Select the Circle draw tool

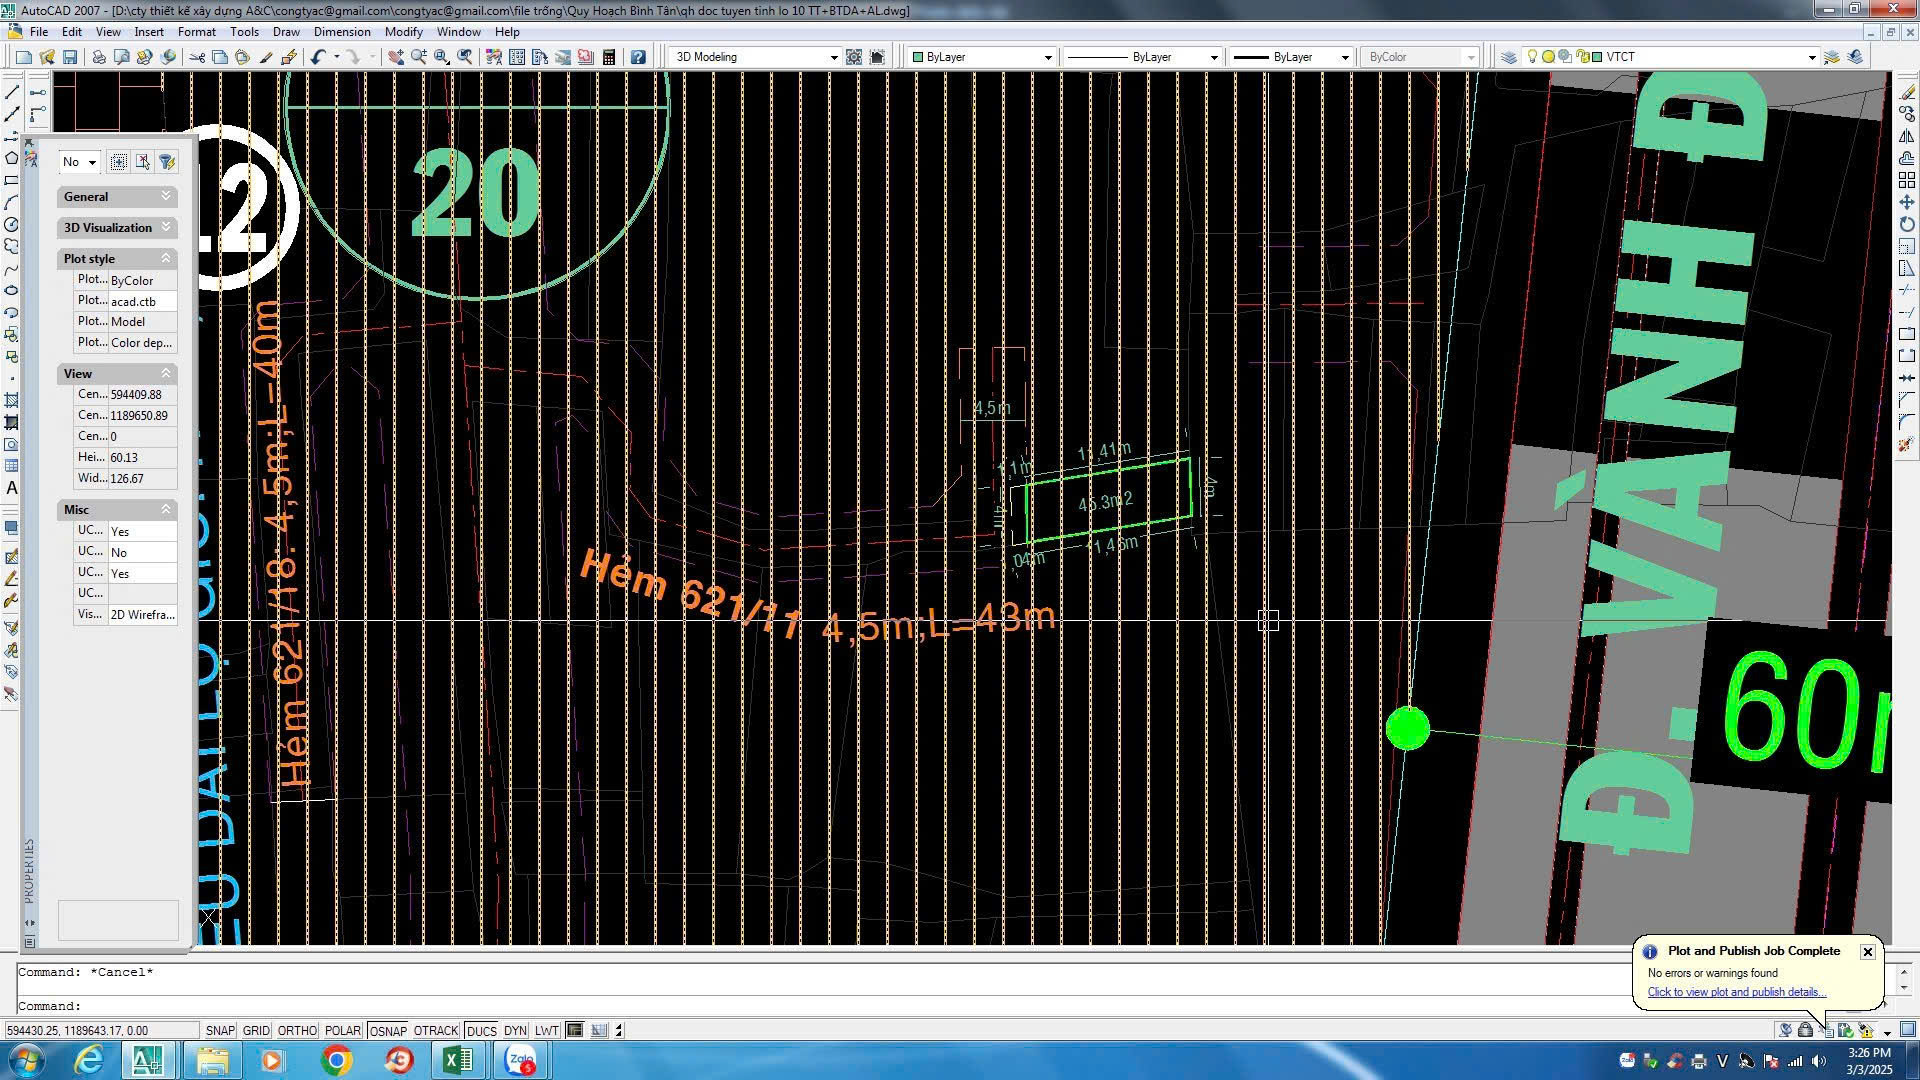click(12, 225)
